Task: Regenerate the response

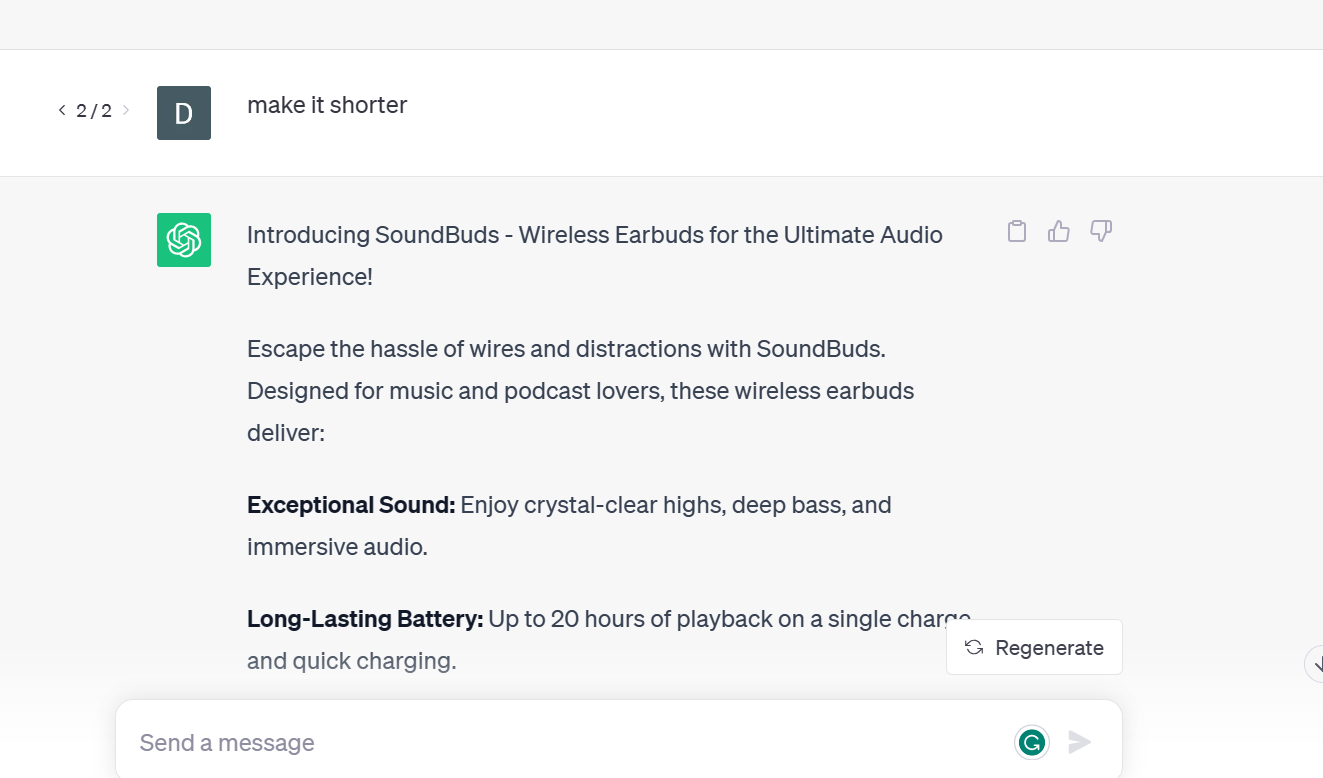Action: point(1034,647)
